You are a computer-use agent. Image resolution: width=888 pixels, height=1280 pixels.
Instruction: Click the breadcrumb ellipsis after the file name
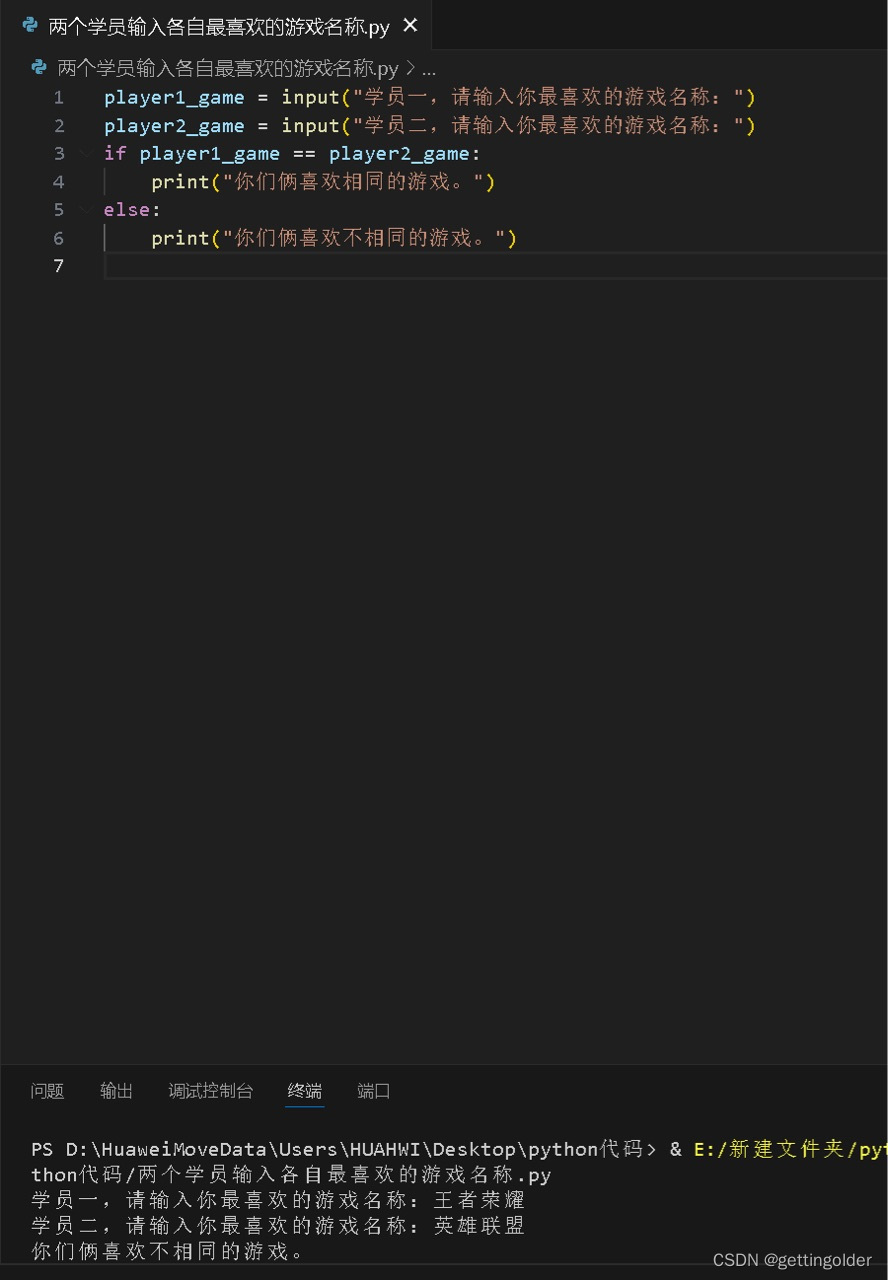click(429, 69)
